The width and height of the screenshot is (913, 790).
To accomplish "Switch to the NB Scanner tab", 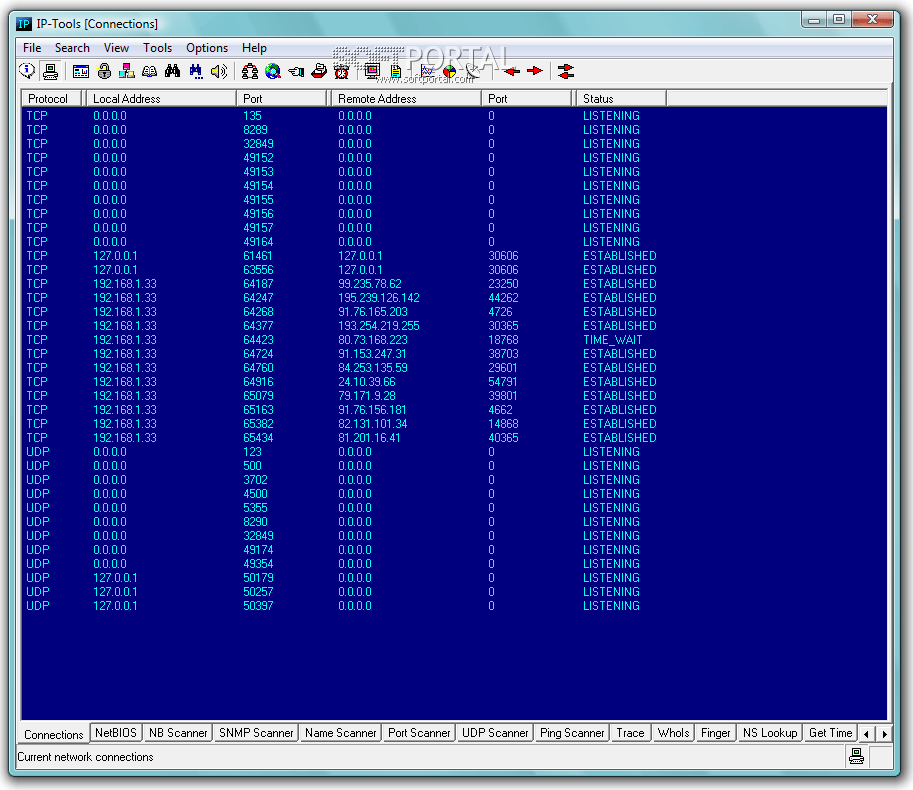I will [178, 732].
